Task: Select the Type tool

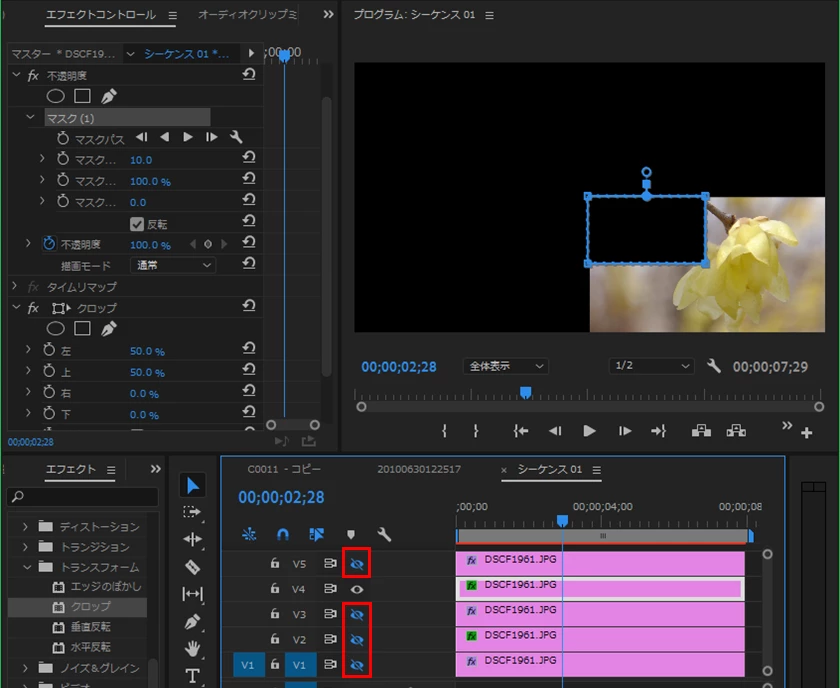Action: click(x=192, y=676)
